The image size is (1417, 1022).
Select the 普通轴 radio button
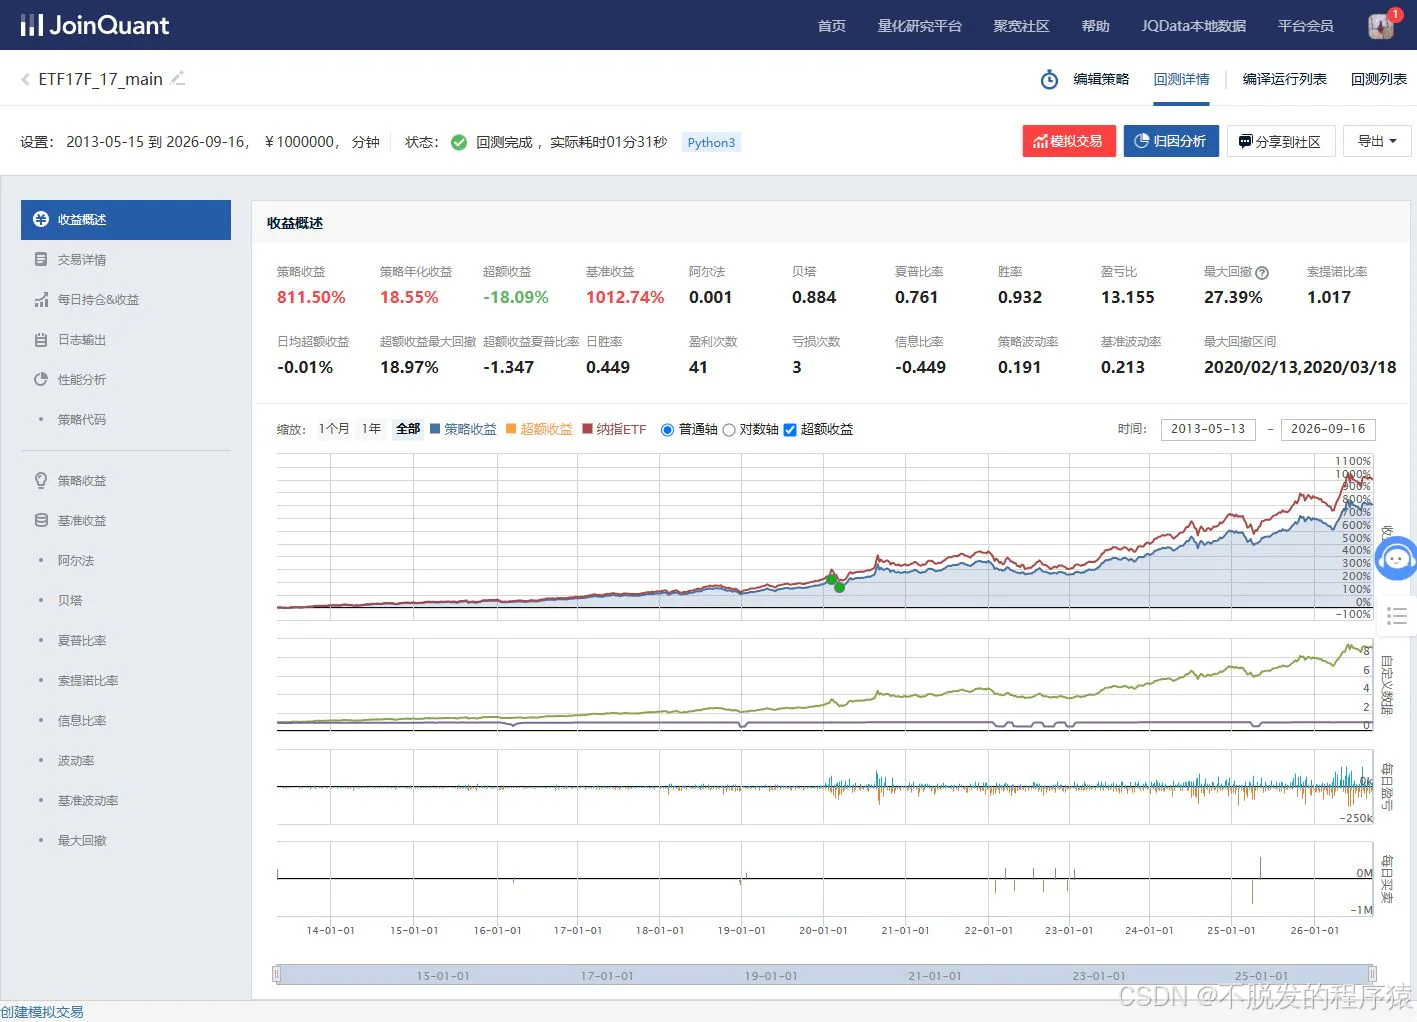tap(667, 430)
